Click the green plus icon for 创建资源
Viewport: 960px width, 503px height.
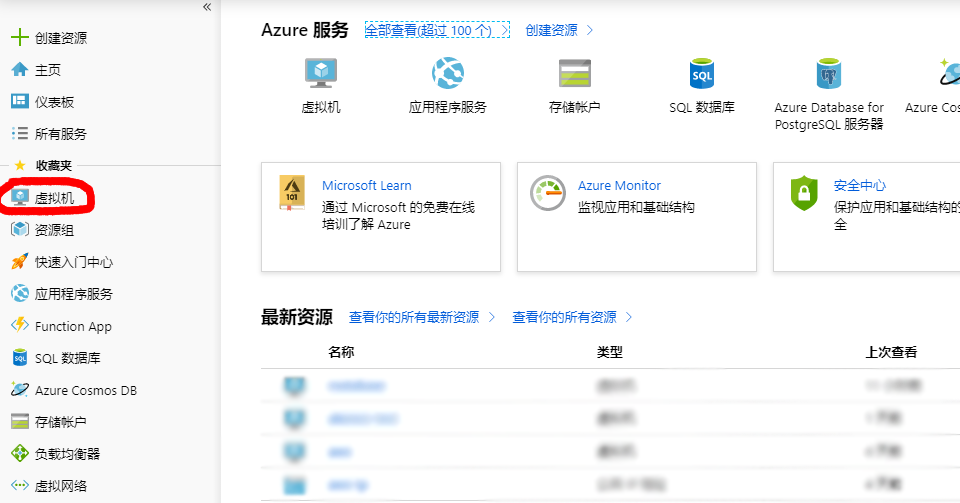(x=20, y=37)
